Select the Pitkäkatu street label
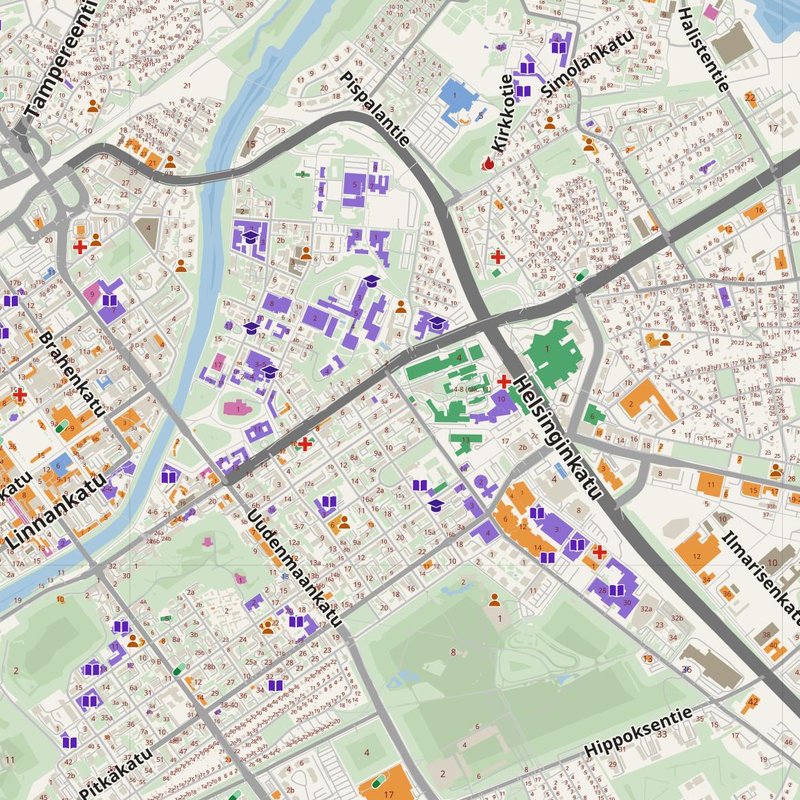The width and height of the screenshot is (800, 800). 116,773
